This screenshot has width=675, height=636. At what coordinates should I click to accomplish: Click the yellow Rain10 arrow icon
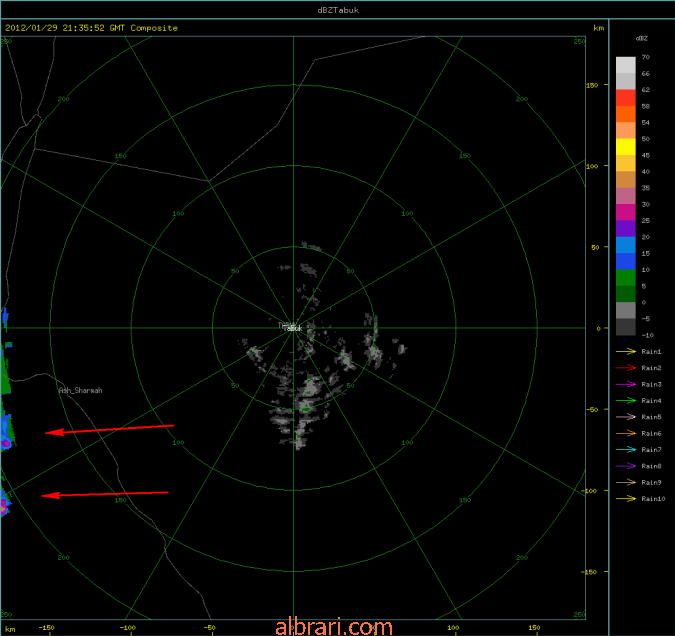point(626,499)
